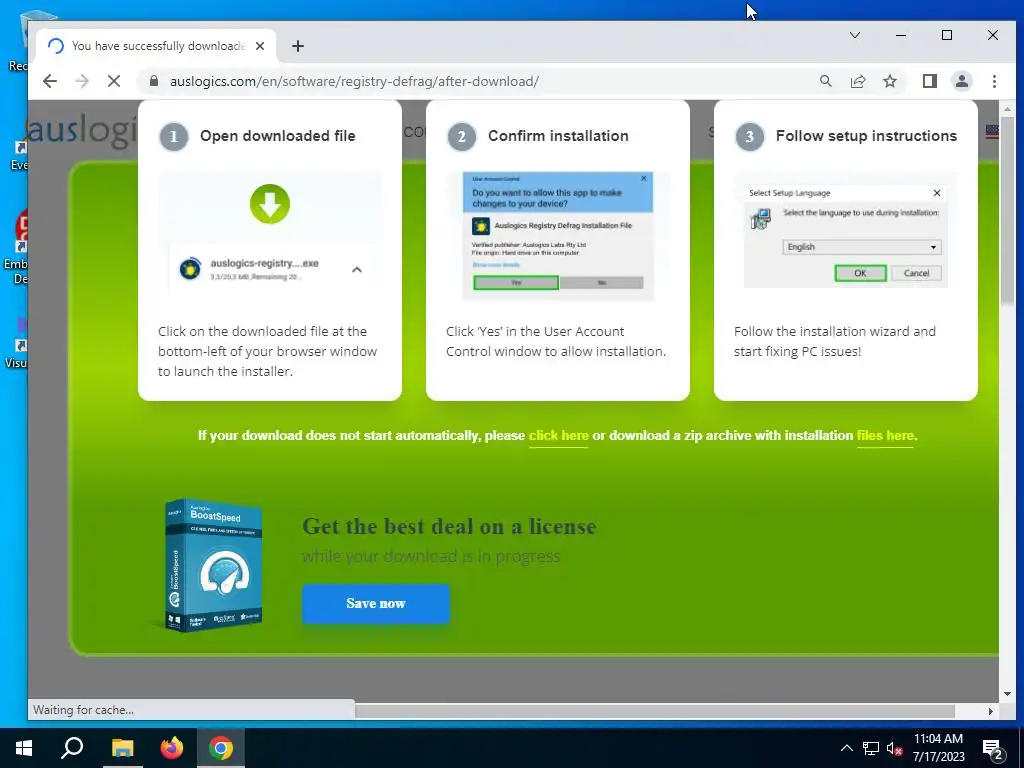
Task: Open File Explorer from taskbar
Action: (122, 748)
